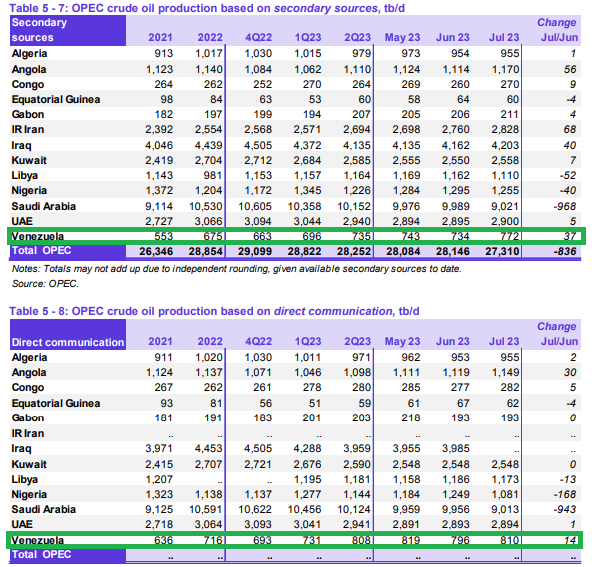Select Nigeria's change value -168
Viewport: 592px width, 567px height.
564,495
